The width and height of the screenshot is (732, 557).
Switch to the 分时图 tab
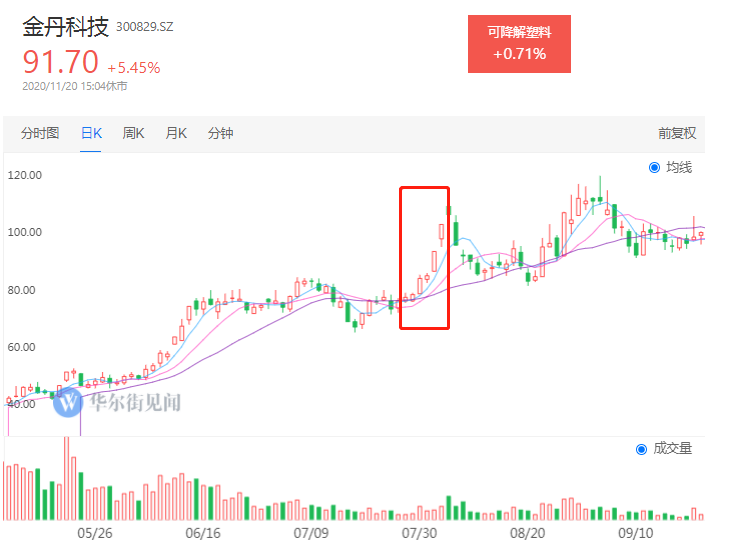pos(40,133)
